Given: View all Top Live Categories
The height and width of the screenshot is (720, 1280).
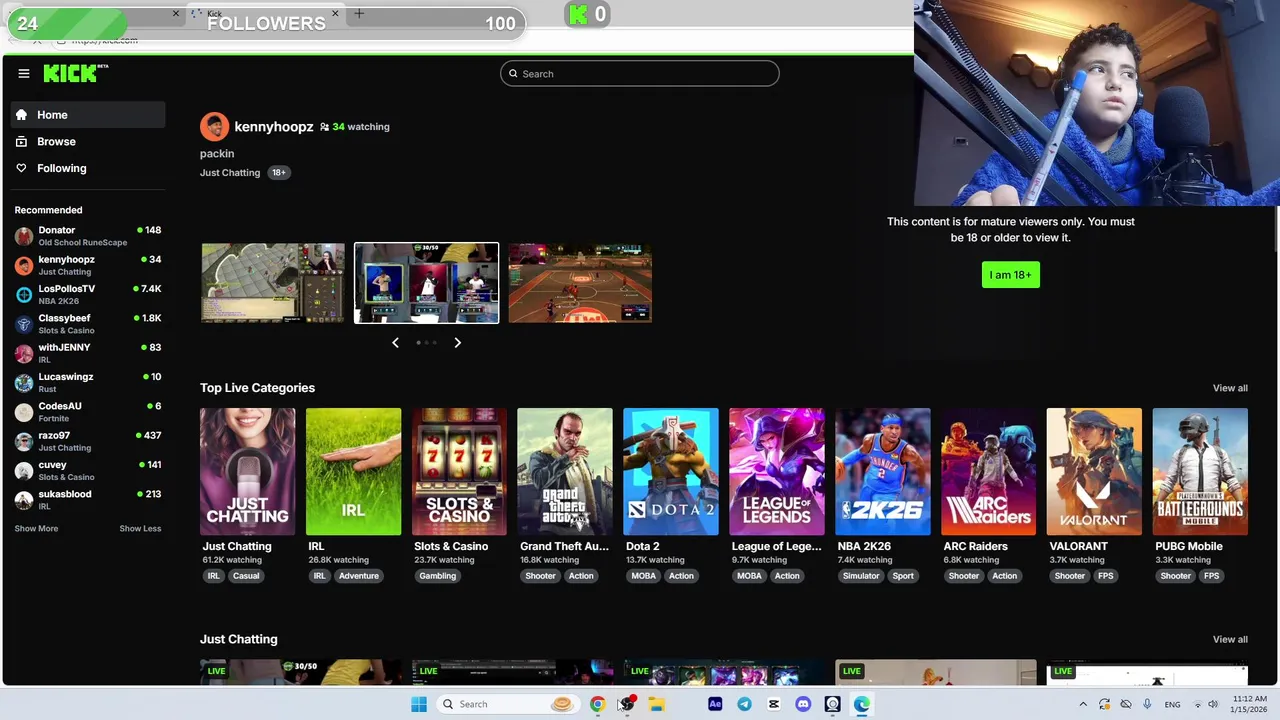Looking at the screenshot, I should (x=1230, y=388).
